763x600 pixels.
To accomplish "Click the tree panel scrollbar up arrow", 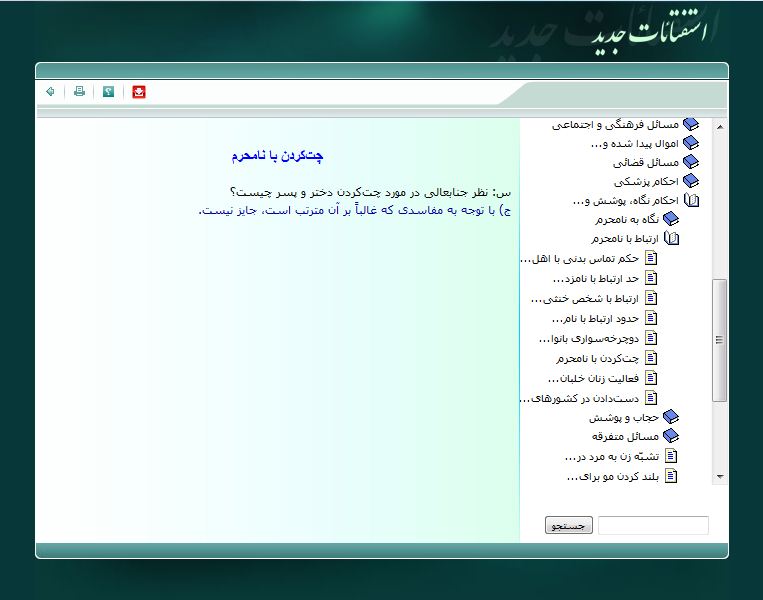I will click(x=719, y=125).
